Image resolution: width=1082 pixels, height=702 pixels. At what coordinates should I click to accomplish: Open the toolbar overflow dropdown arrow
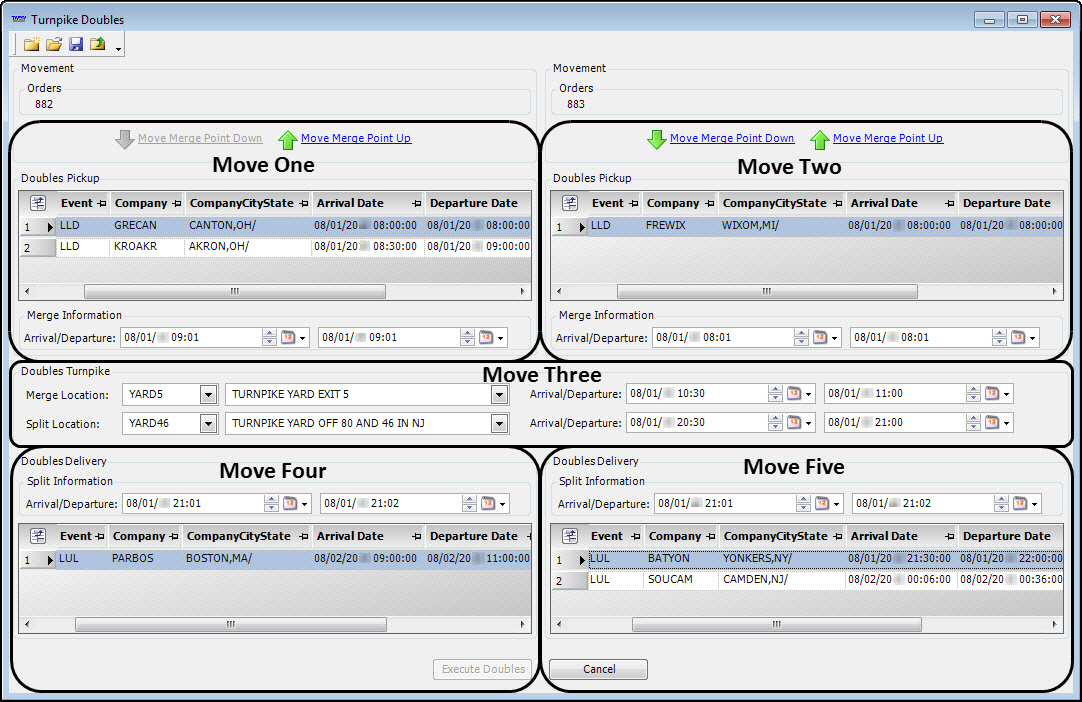click(119, 49)
